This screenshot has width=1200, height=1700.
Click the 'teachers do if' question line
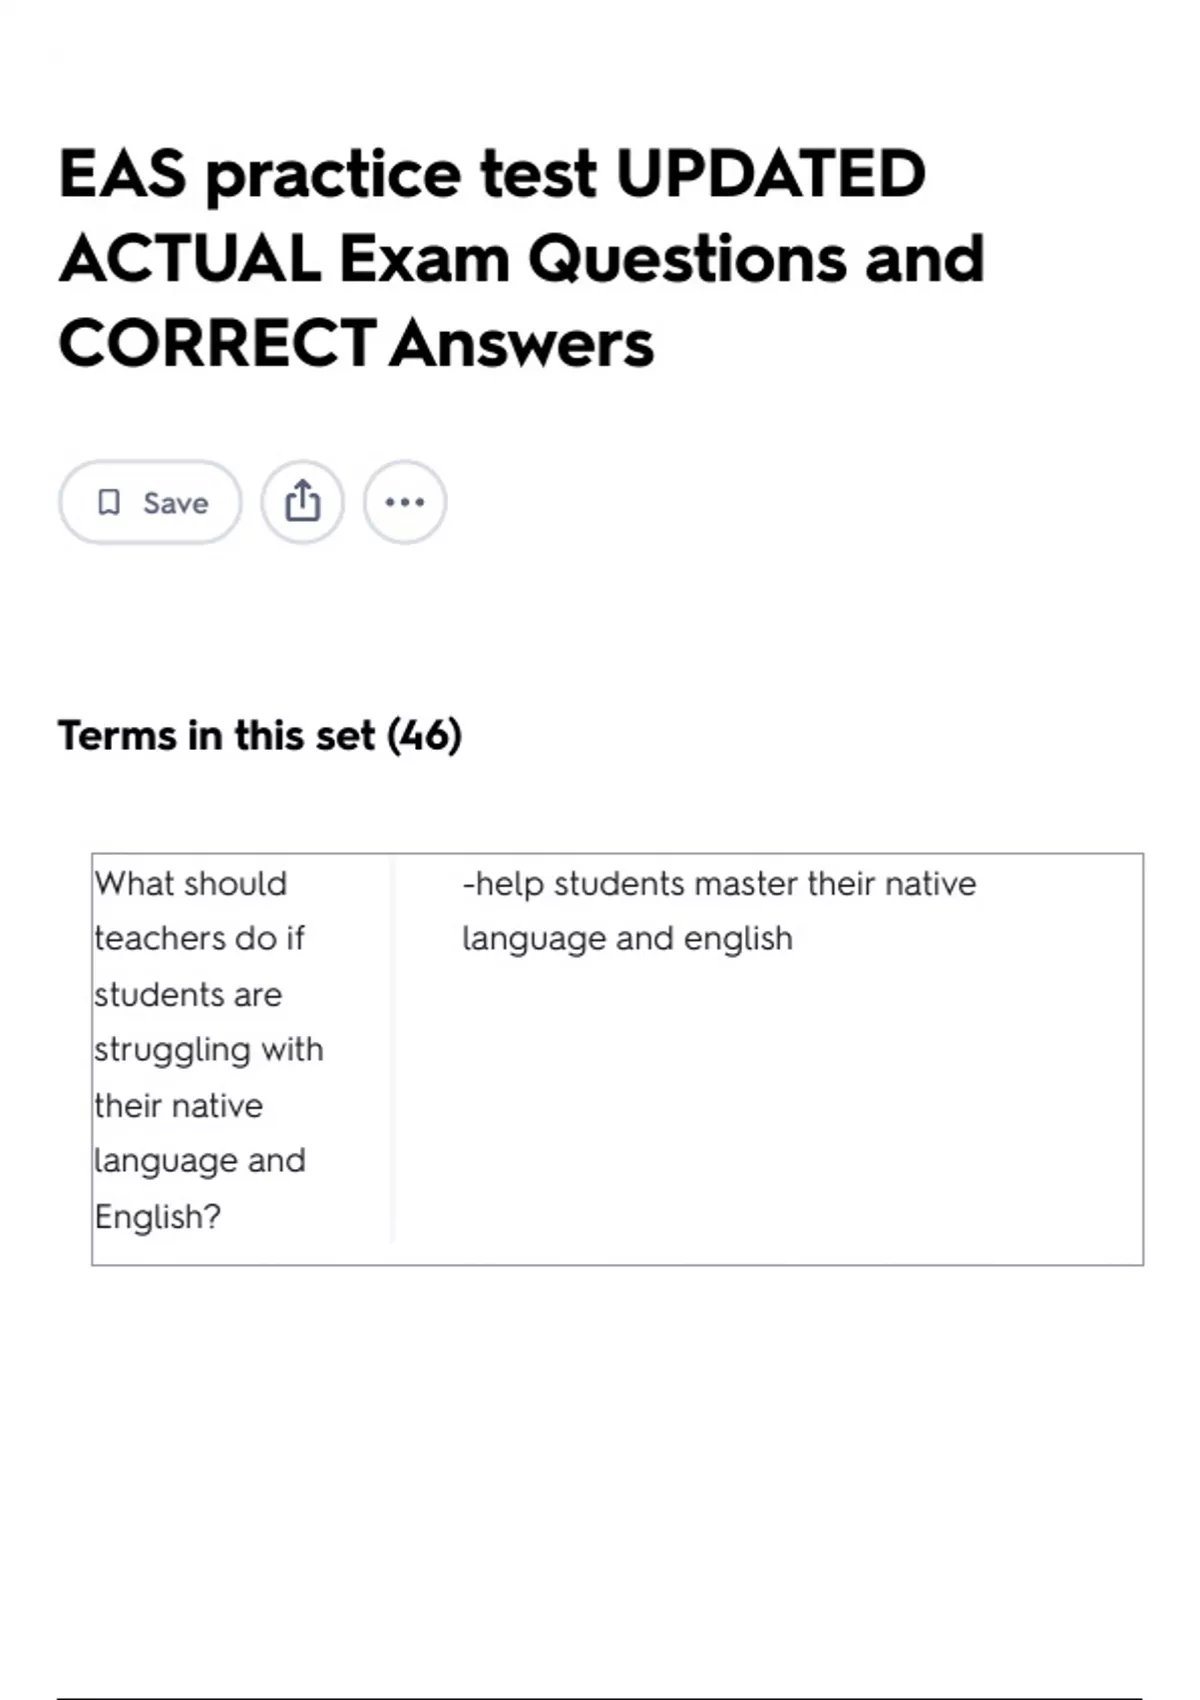[x=199, y=939]
